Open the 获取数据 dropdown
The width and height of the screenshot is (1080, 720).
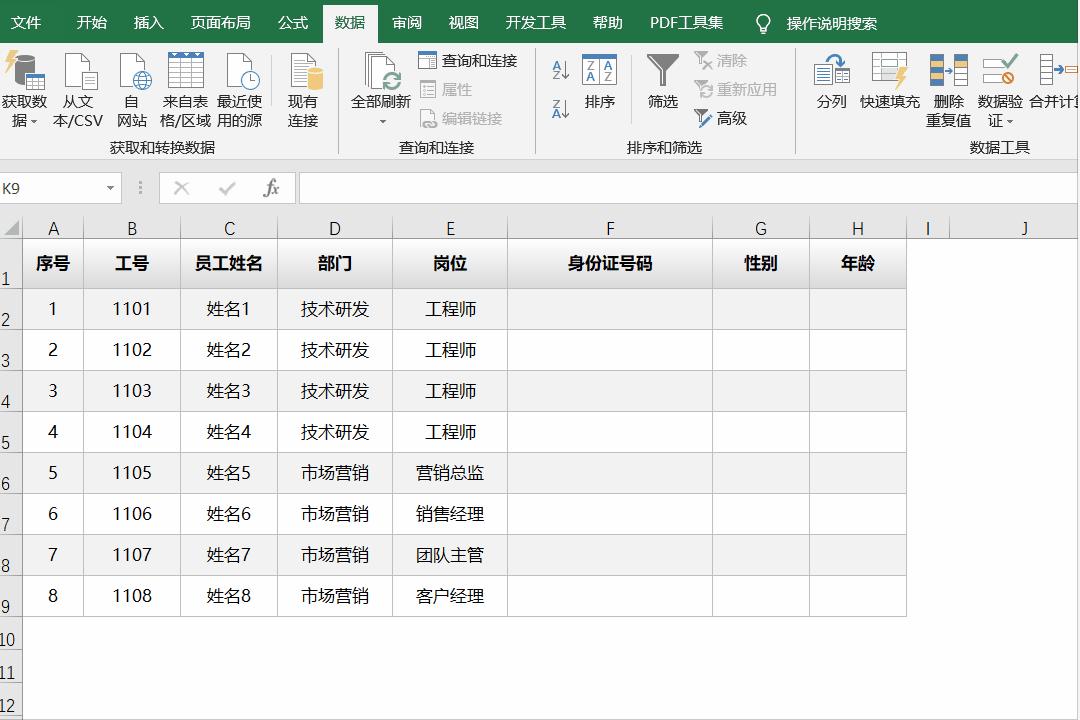28,88
